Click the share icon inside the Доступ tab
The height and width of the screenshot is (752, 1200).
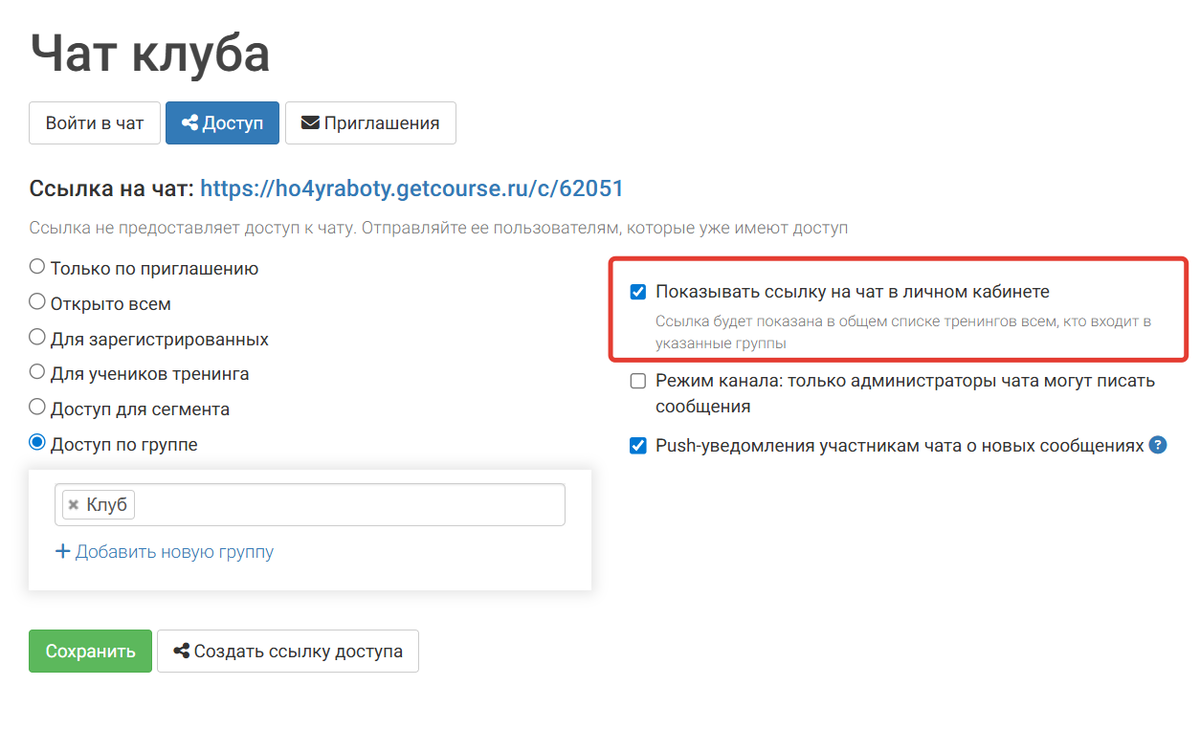pyautogui.click(x=189, y=122)
